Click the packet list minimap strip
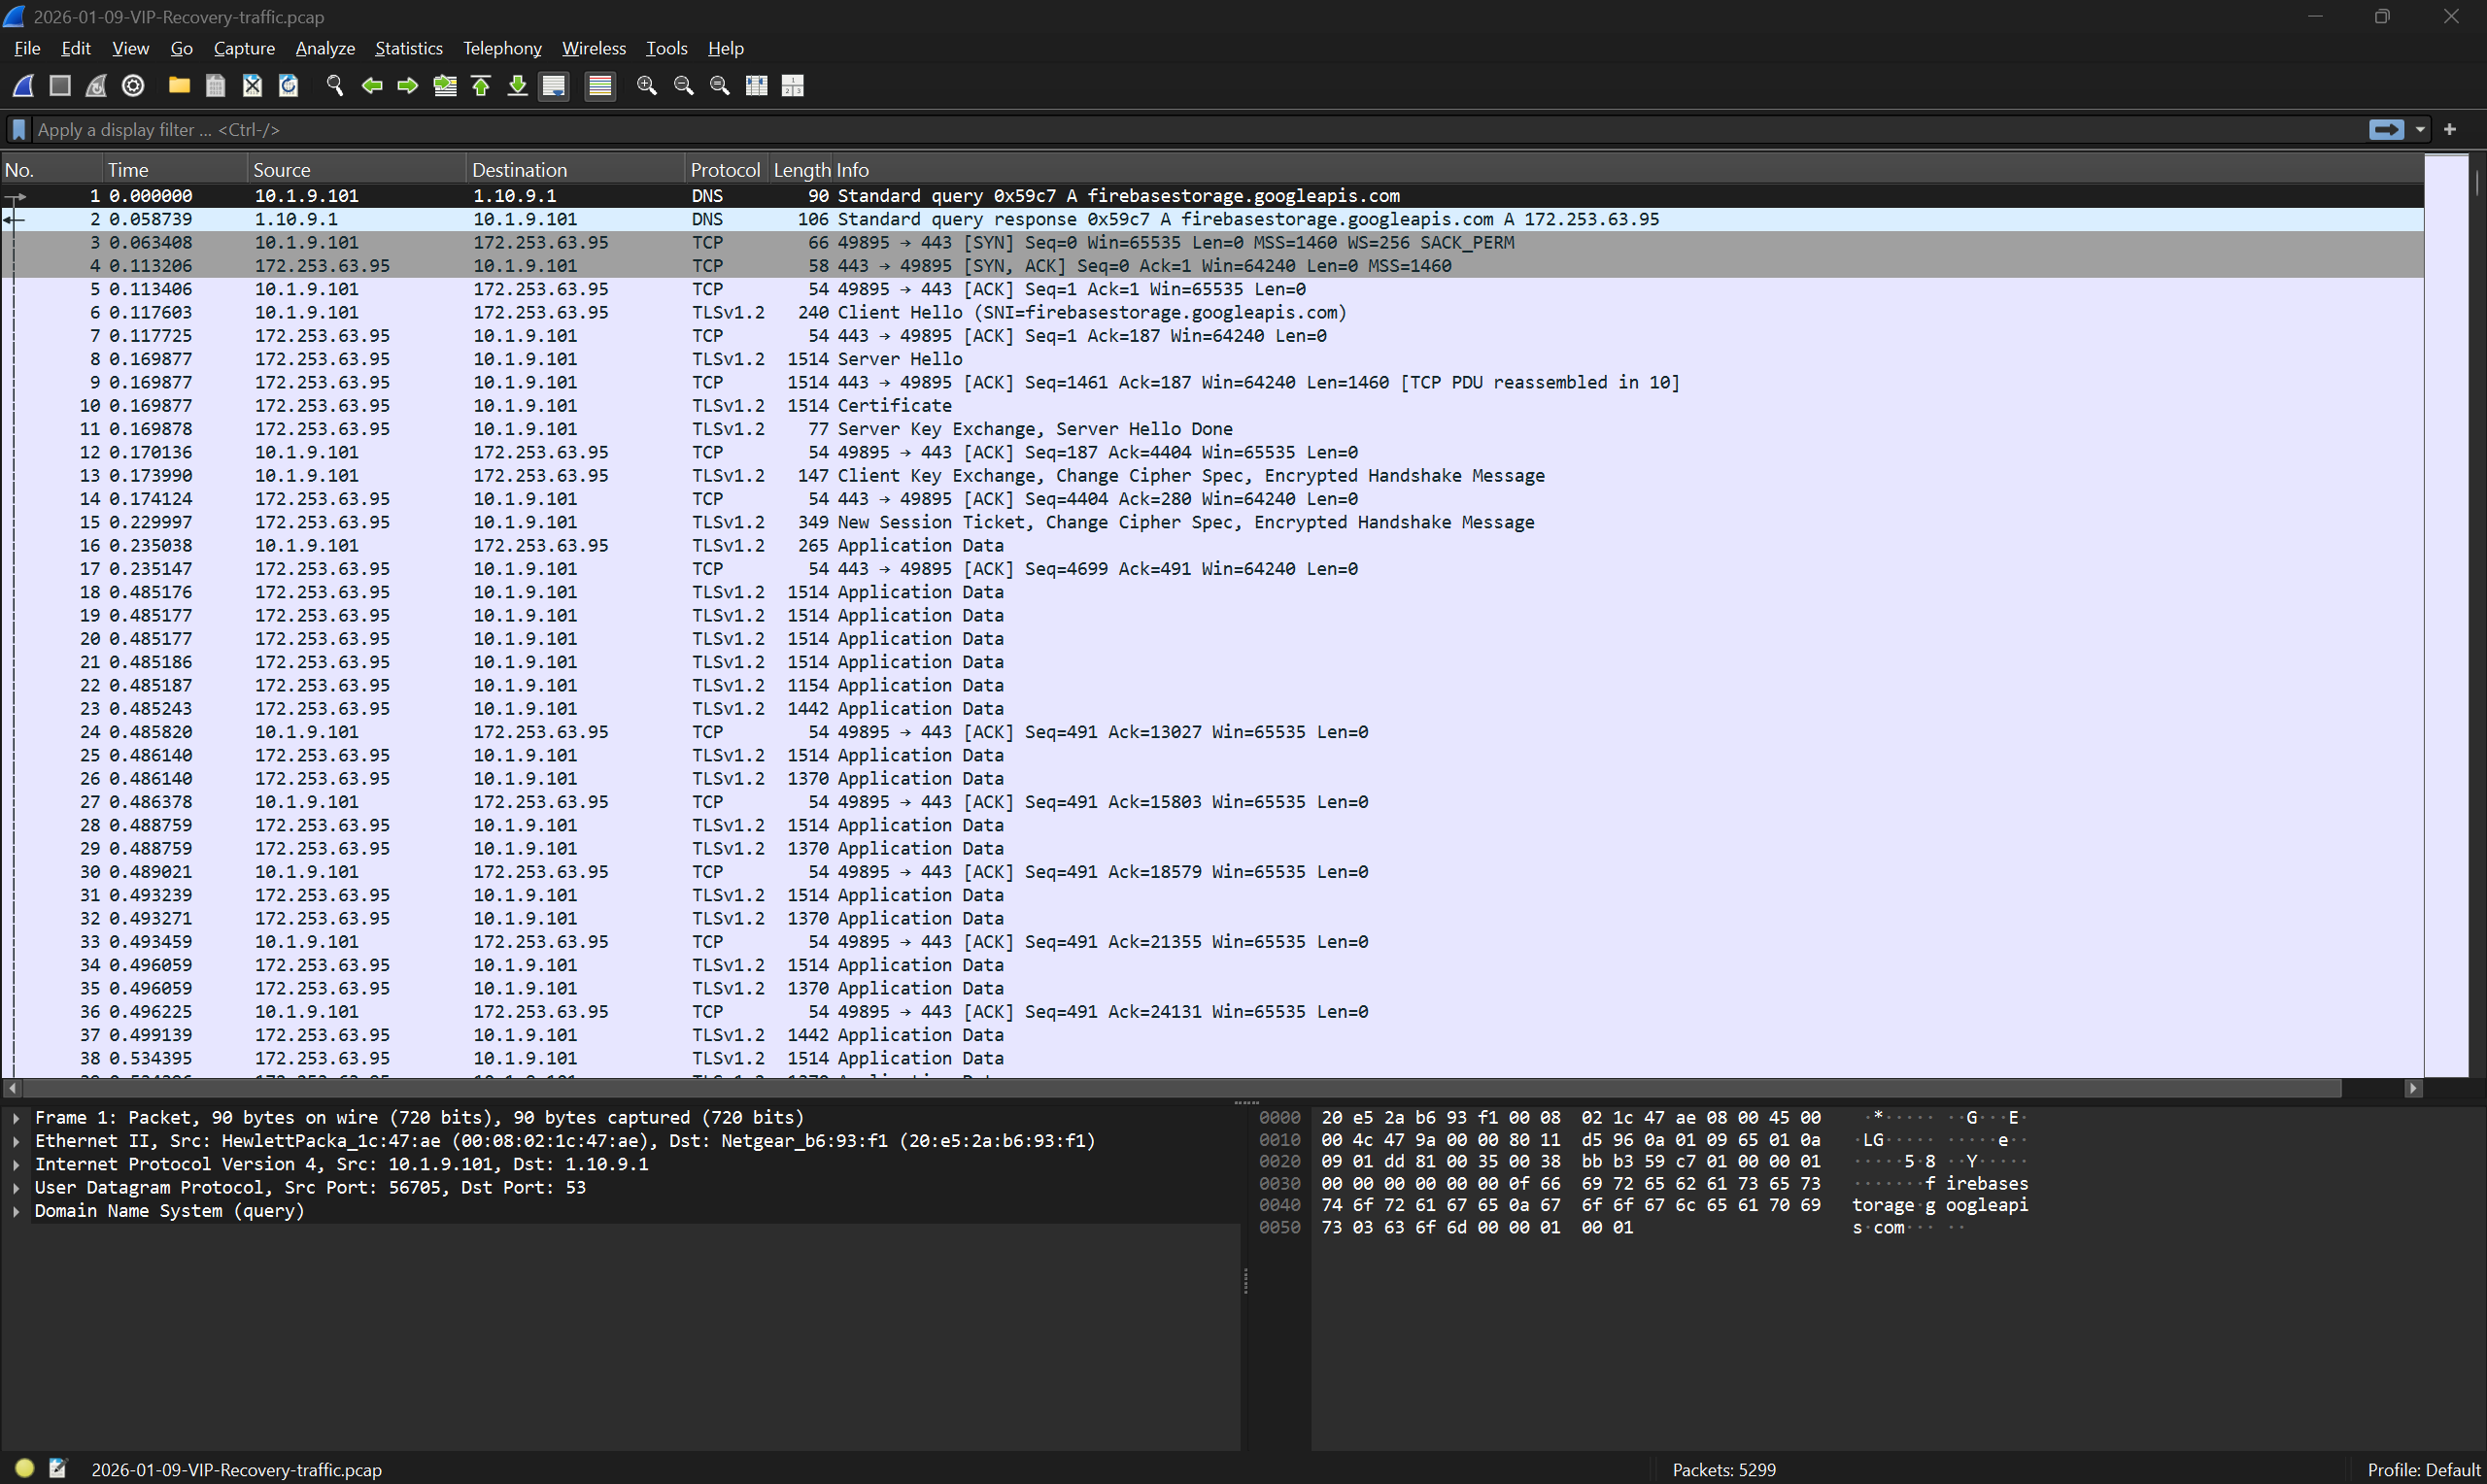 click(x=2447, y=616)
